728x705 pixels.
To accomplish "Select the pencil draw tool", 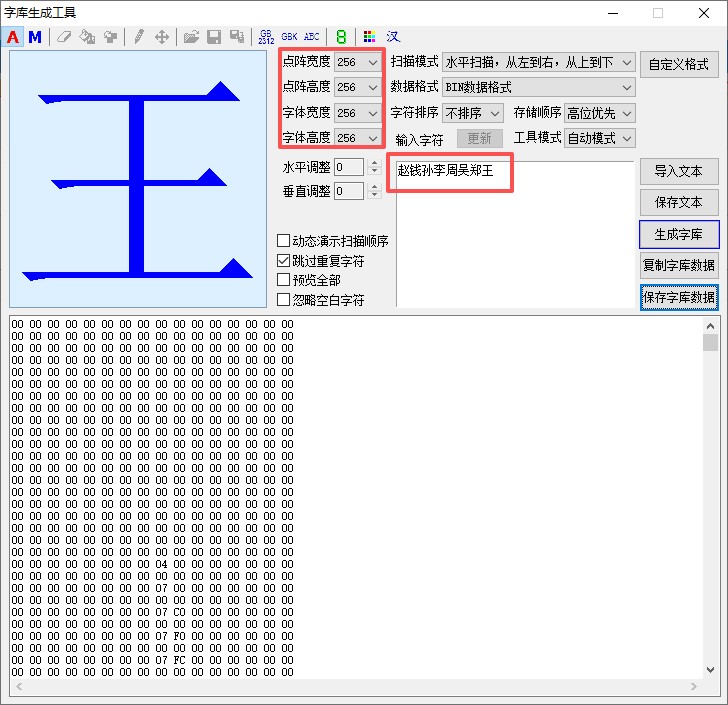I will (x=138, y=37).
